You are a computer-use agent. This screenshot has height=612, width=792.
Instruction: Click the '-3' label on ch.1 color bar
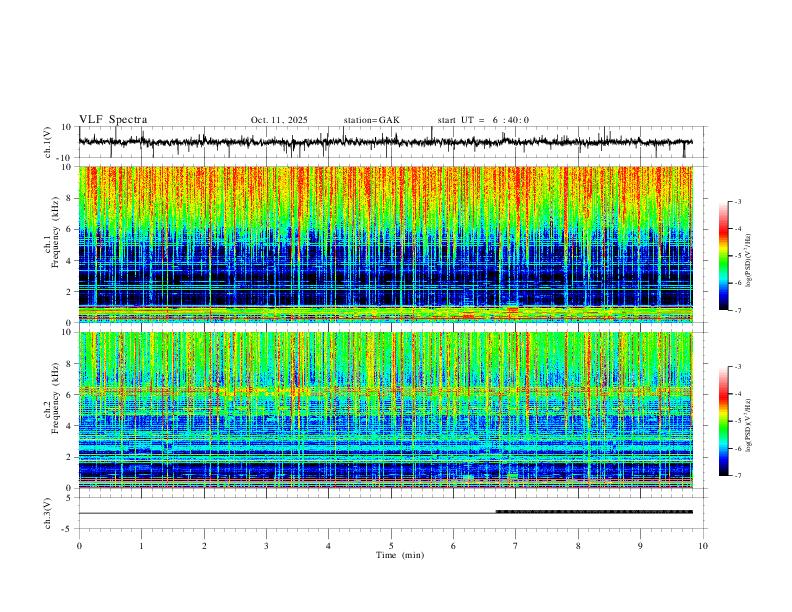737,201
